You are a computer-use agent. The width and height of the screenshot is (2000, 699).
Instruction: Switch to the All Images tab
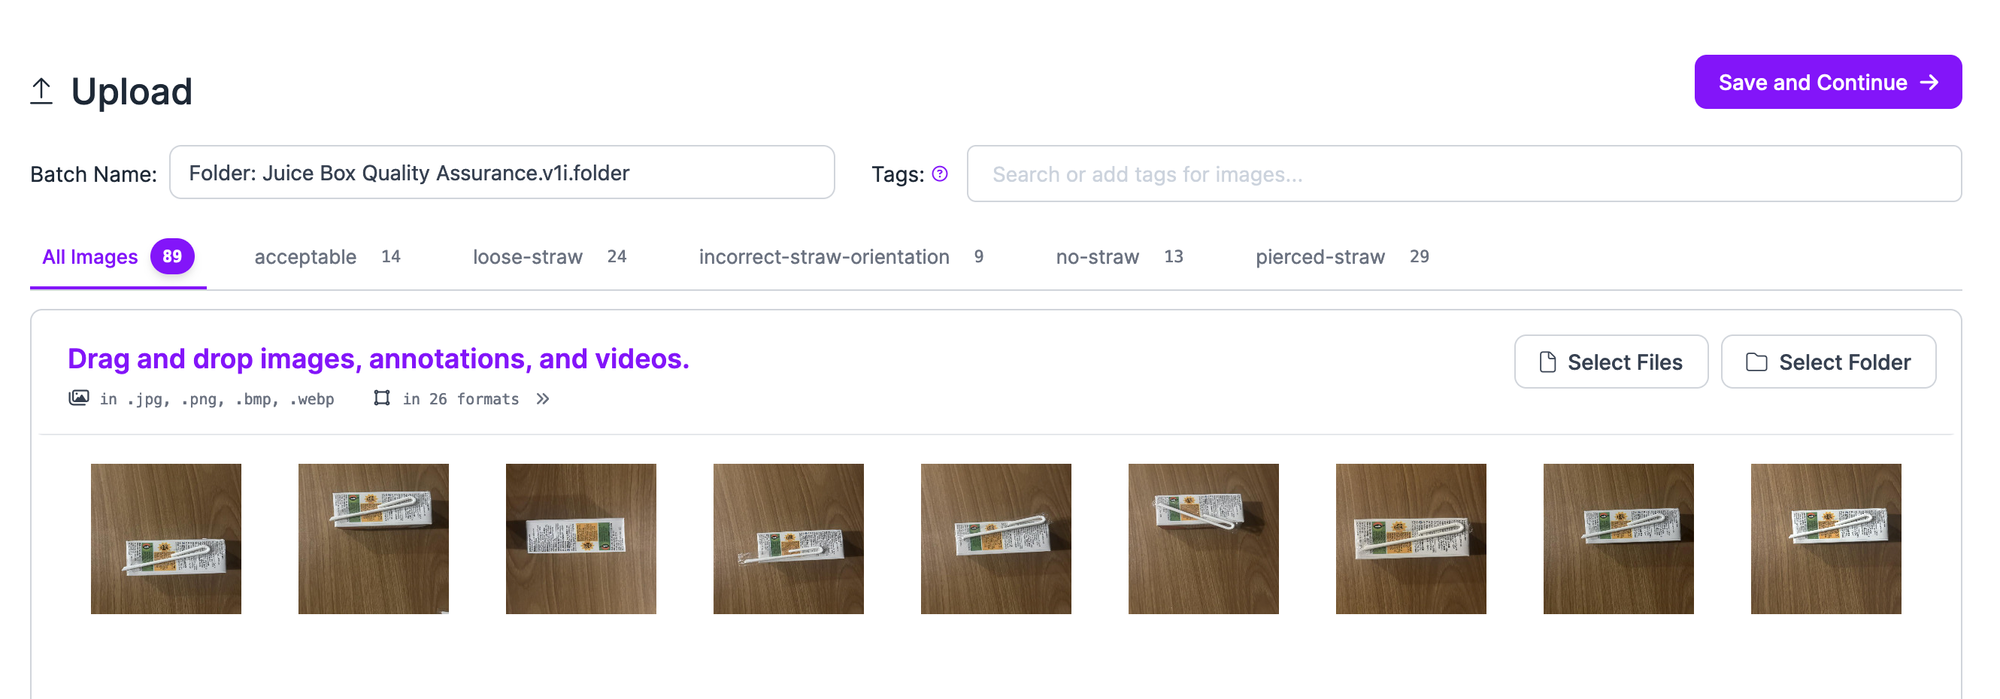(118, 257)
